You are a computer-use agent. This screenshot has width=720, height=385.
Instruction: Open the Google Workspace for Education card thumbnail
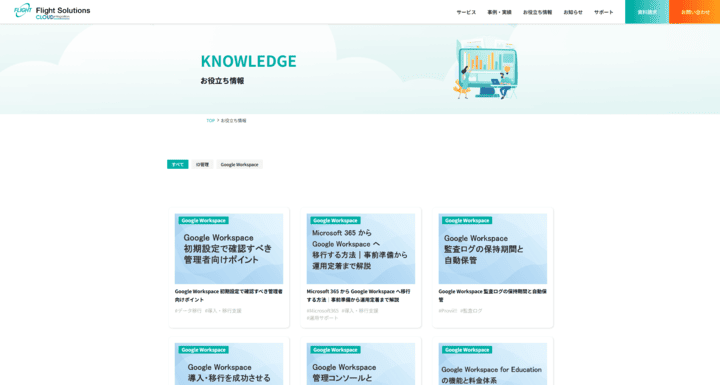493,364
